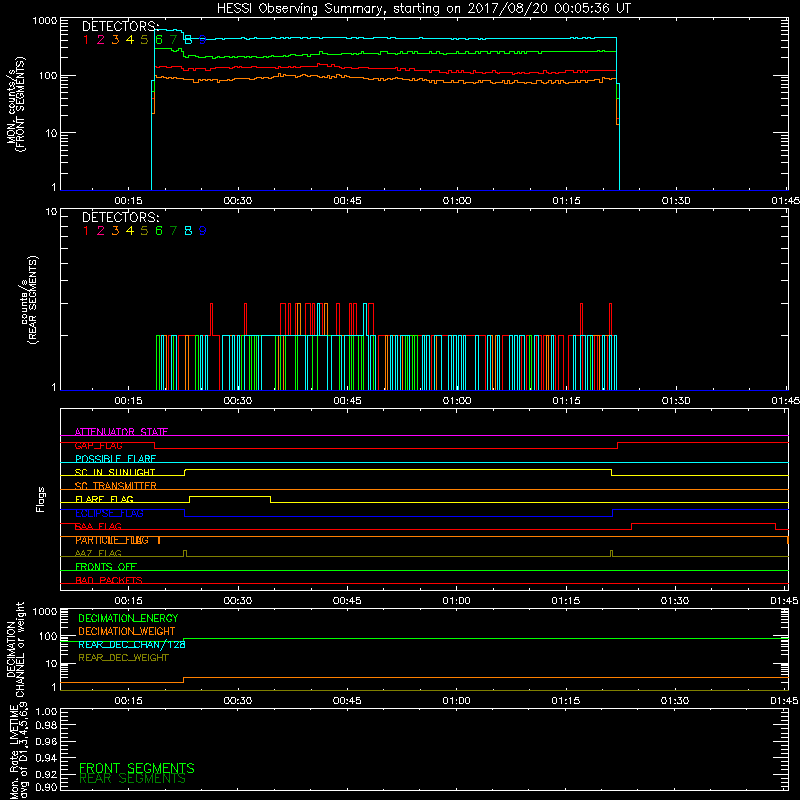Screen dimensions: 800x800
Task: Click the counts/s (REAR SEGMENTS) axis title
Action: (x=29, y=299)
